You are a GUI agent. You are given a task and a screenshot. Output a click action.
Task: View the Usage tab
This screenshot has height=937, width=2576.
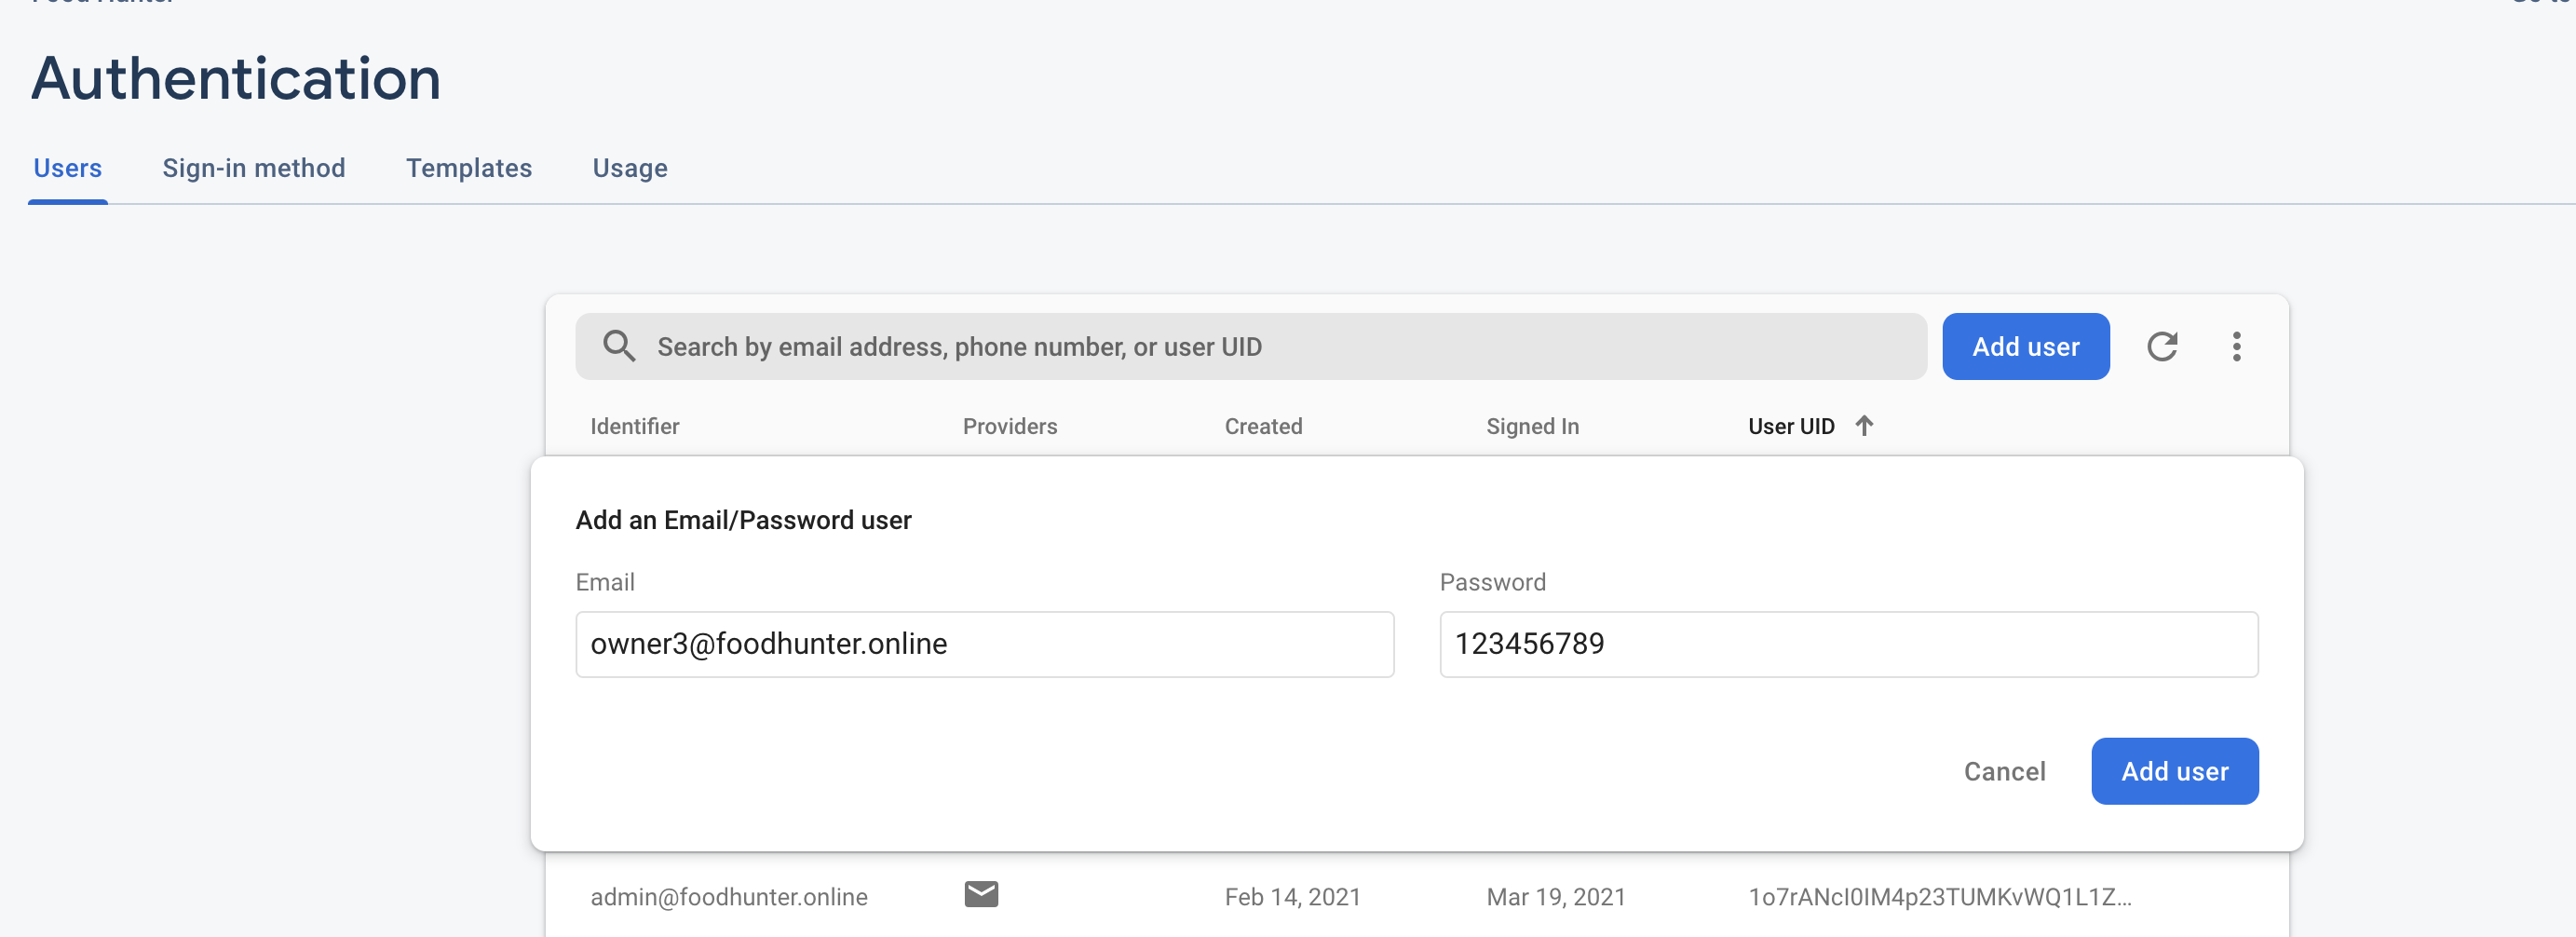(x=630, y=168)
